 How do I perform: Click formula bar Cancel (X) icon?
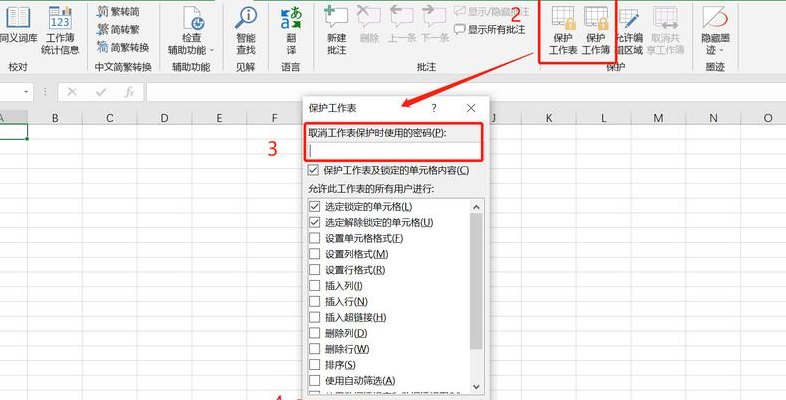pyautogui.click(x=72, y=92)
